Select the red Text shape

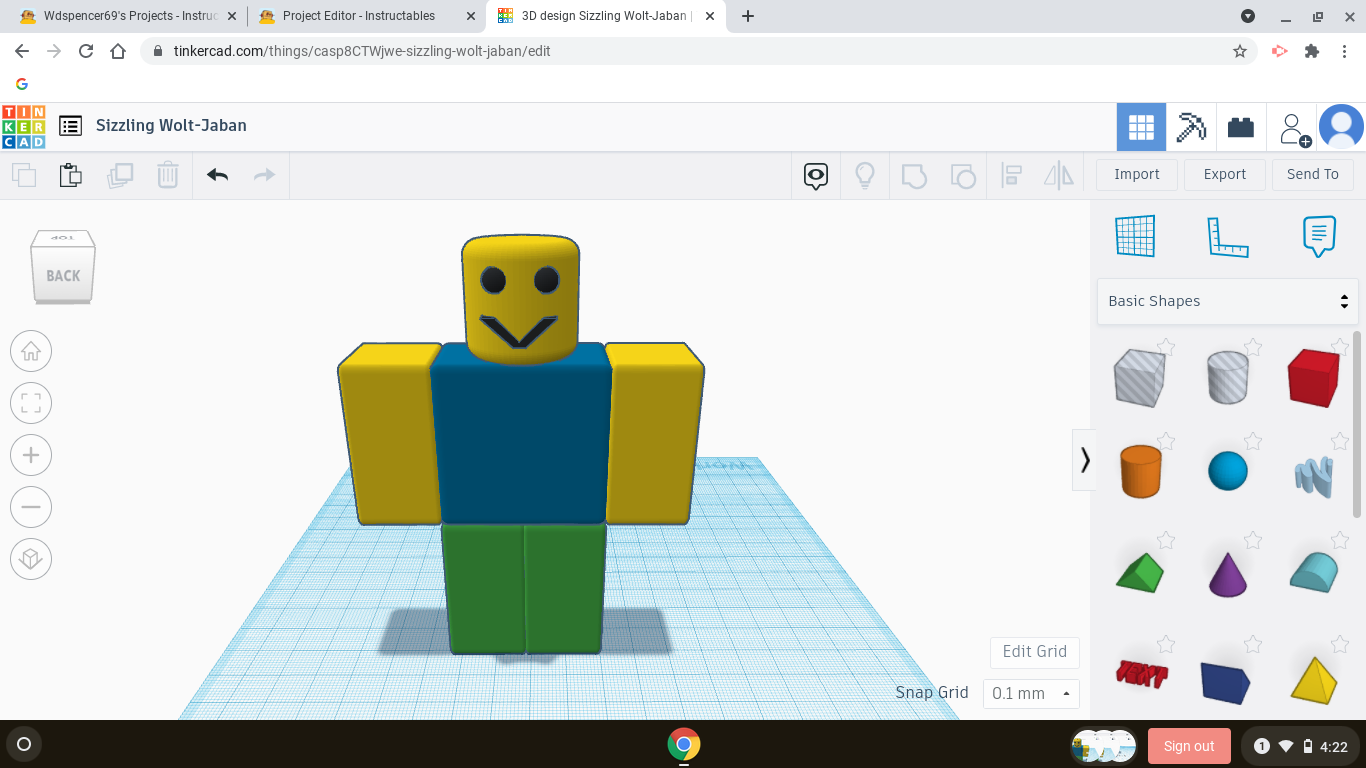point(1141,674)
